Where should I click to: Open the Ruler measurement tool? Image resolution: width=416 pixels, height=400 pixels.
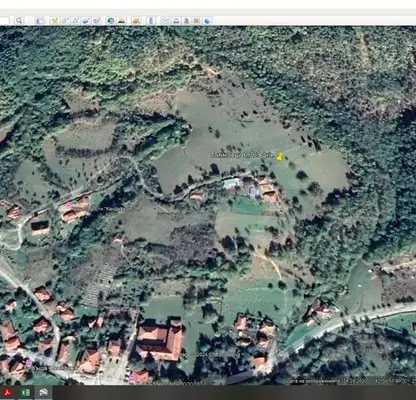point(151,21)
